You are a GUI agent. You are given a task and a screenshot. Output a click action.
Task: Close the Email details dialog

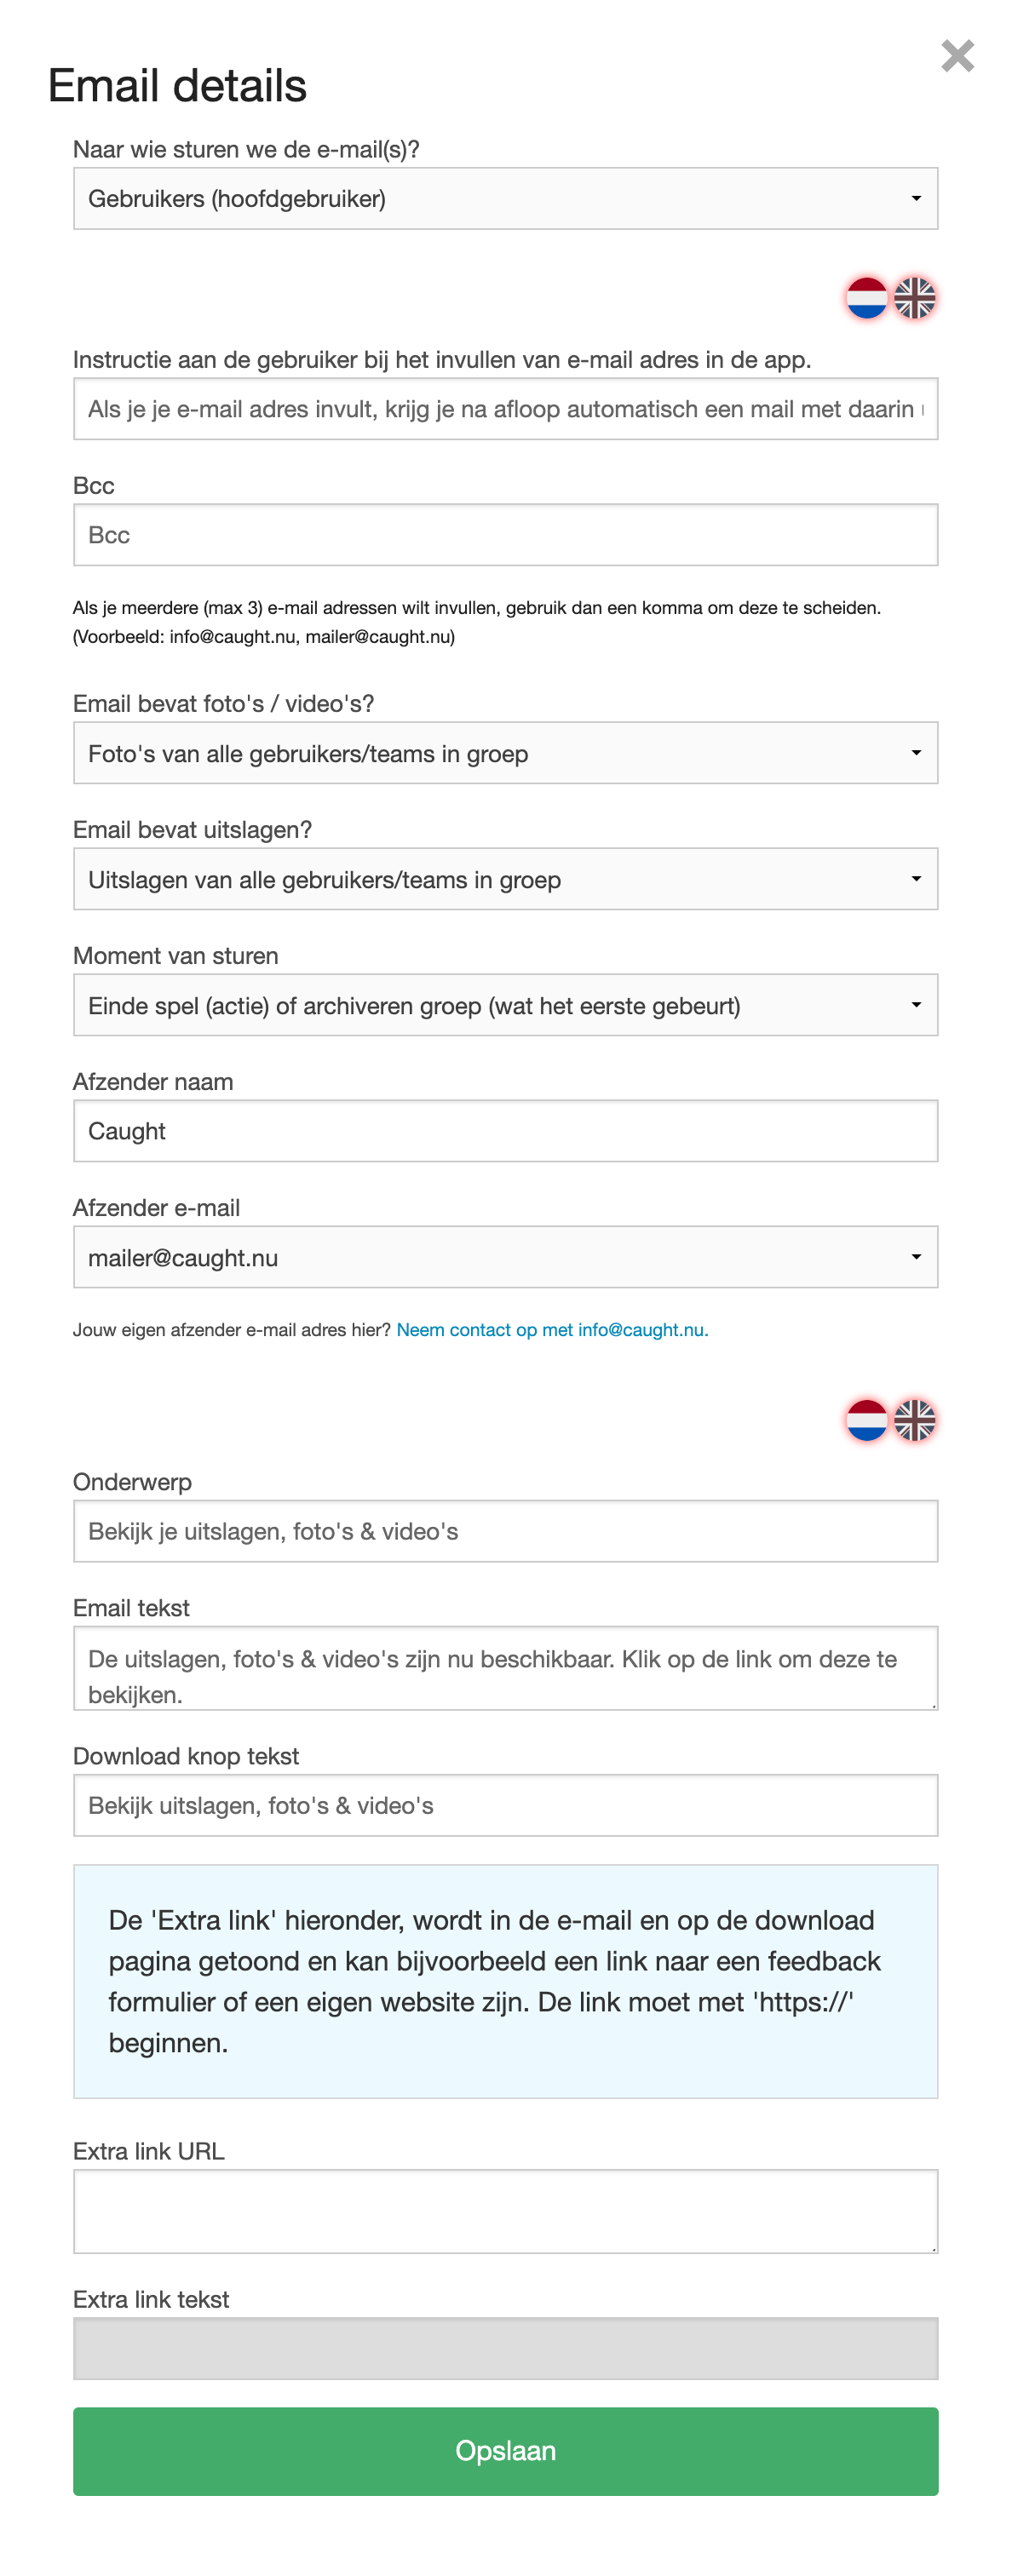point(957,56)
